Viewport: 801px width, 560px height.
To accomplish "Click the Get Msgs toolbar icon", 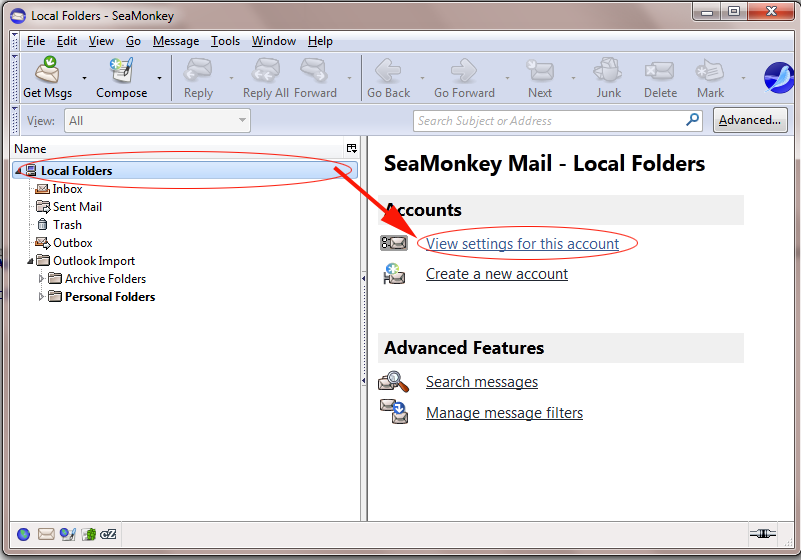I will tap(48, 70).
